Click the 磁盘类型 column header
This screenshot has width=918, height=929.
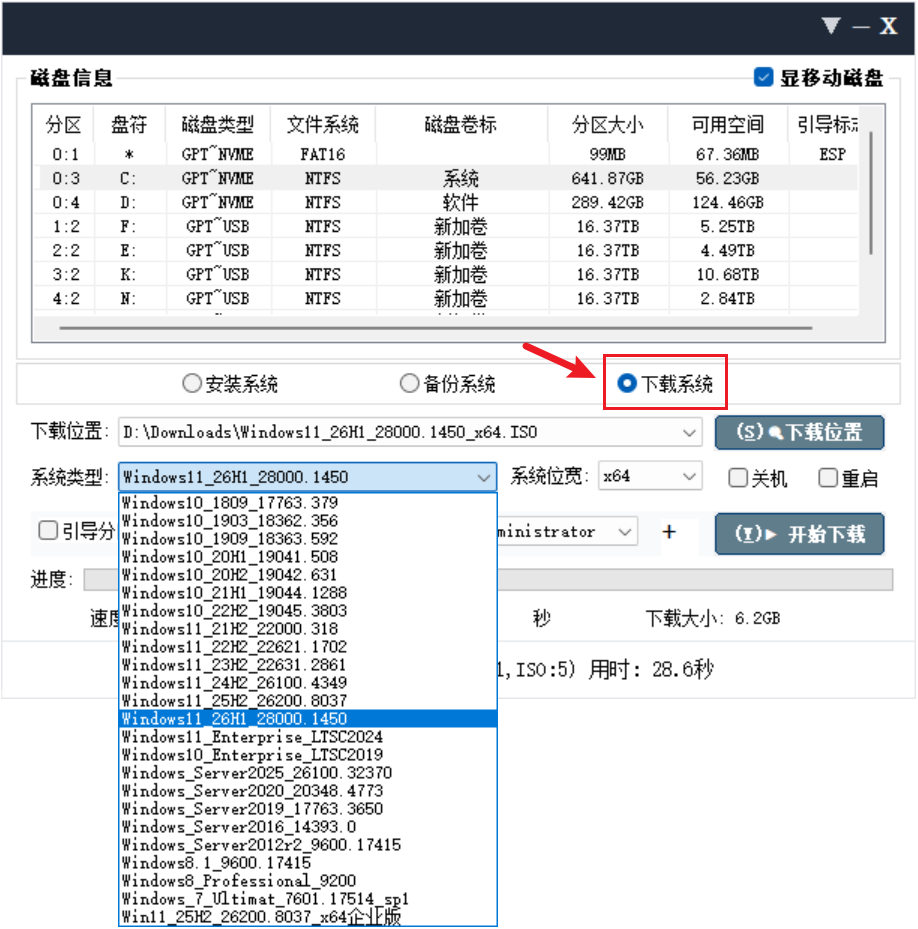[x=217, y=124]
